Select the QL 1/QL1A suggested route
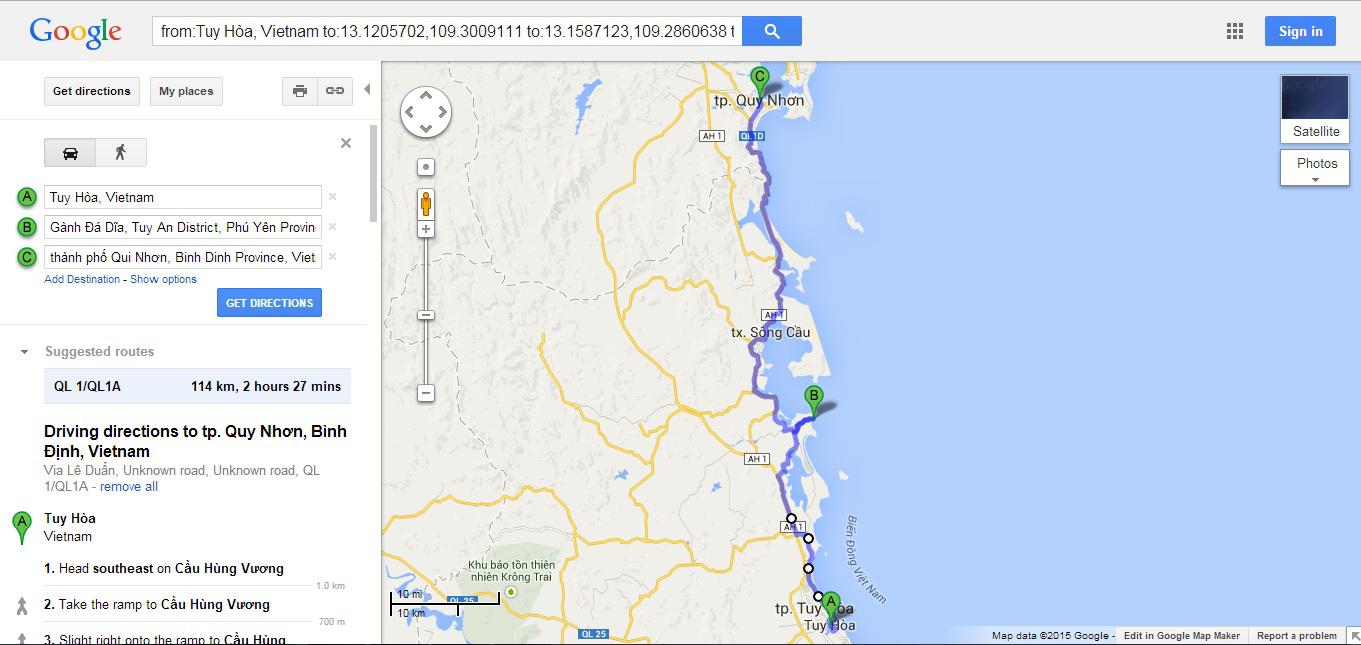The height and width of the screenshot is (645, 1361). (x=197, y=386)
